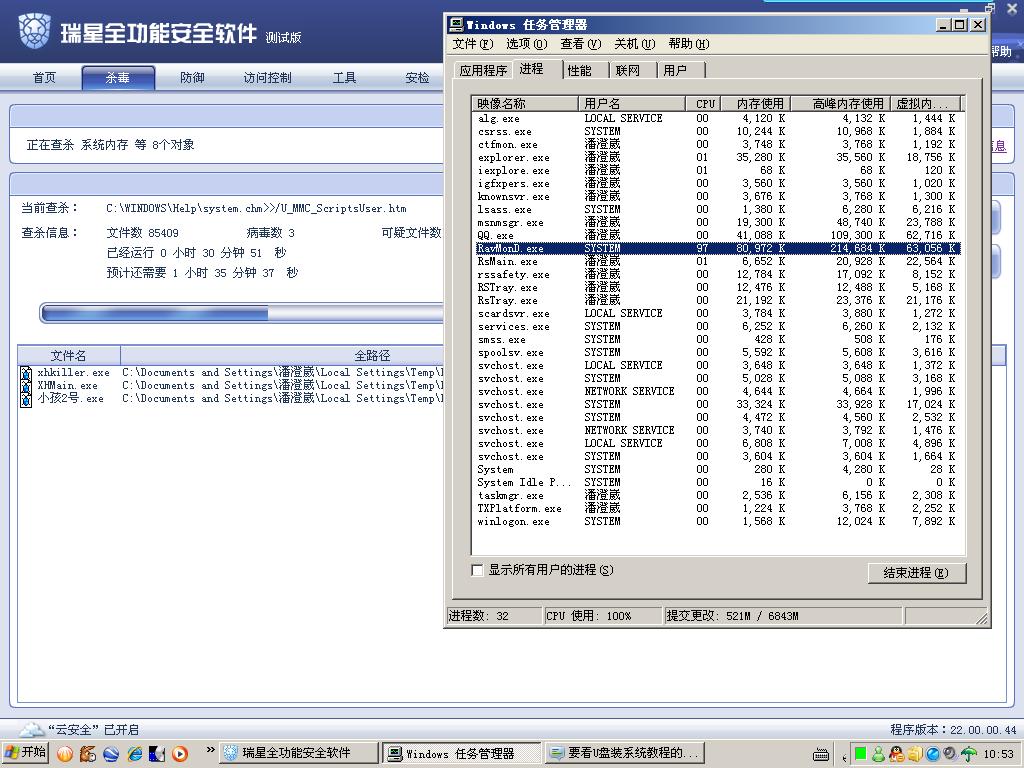Switch to the 性能 tab
Image resolution: width=1024 pixels, height=768 pixels.
pyautogui.click(x=579, y=71)
